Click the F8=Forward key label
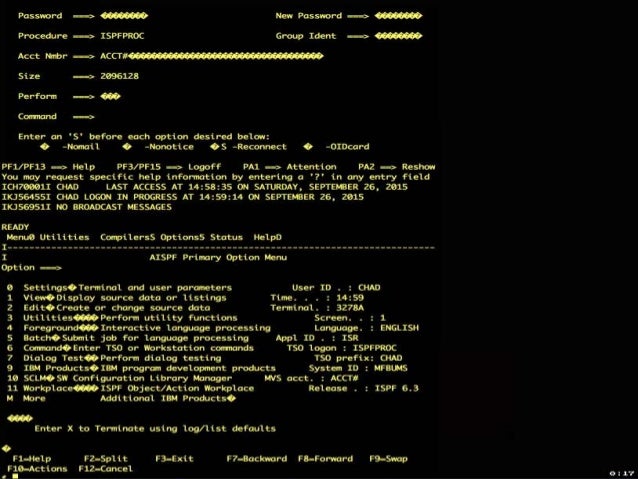The width and height of the screenshot is (638, 479). 326,459
